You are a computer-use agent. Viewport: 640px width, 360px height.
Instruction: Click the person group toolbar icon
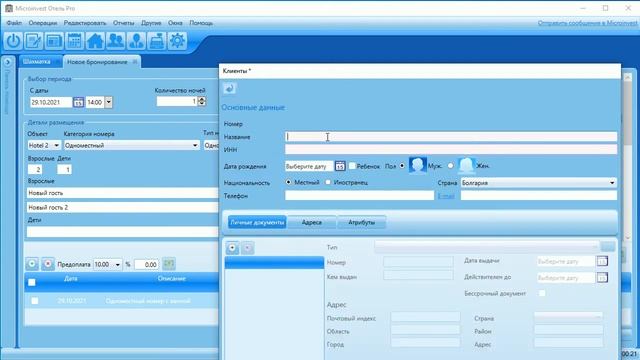coord(136,41)
